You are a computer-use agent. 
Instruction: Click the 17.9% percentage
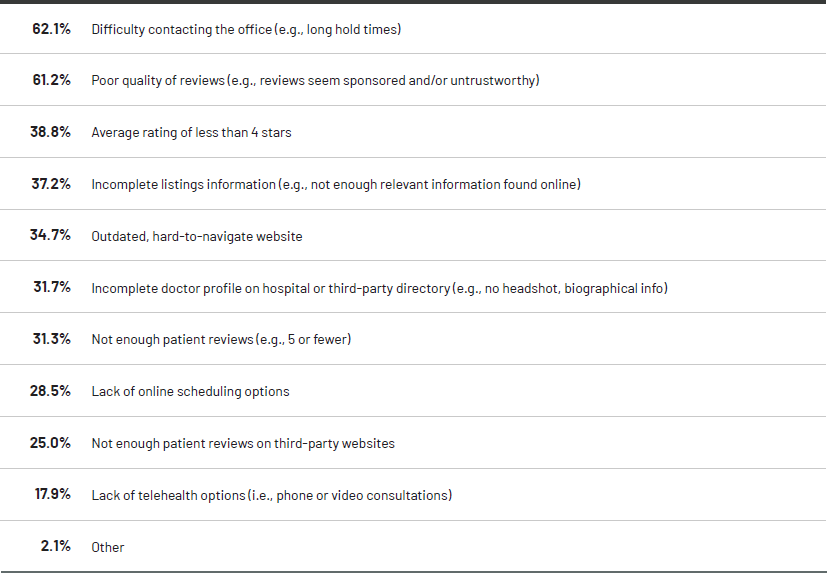click(51, 495)
